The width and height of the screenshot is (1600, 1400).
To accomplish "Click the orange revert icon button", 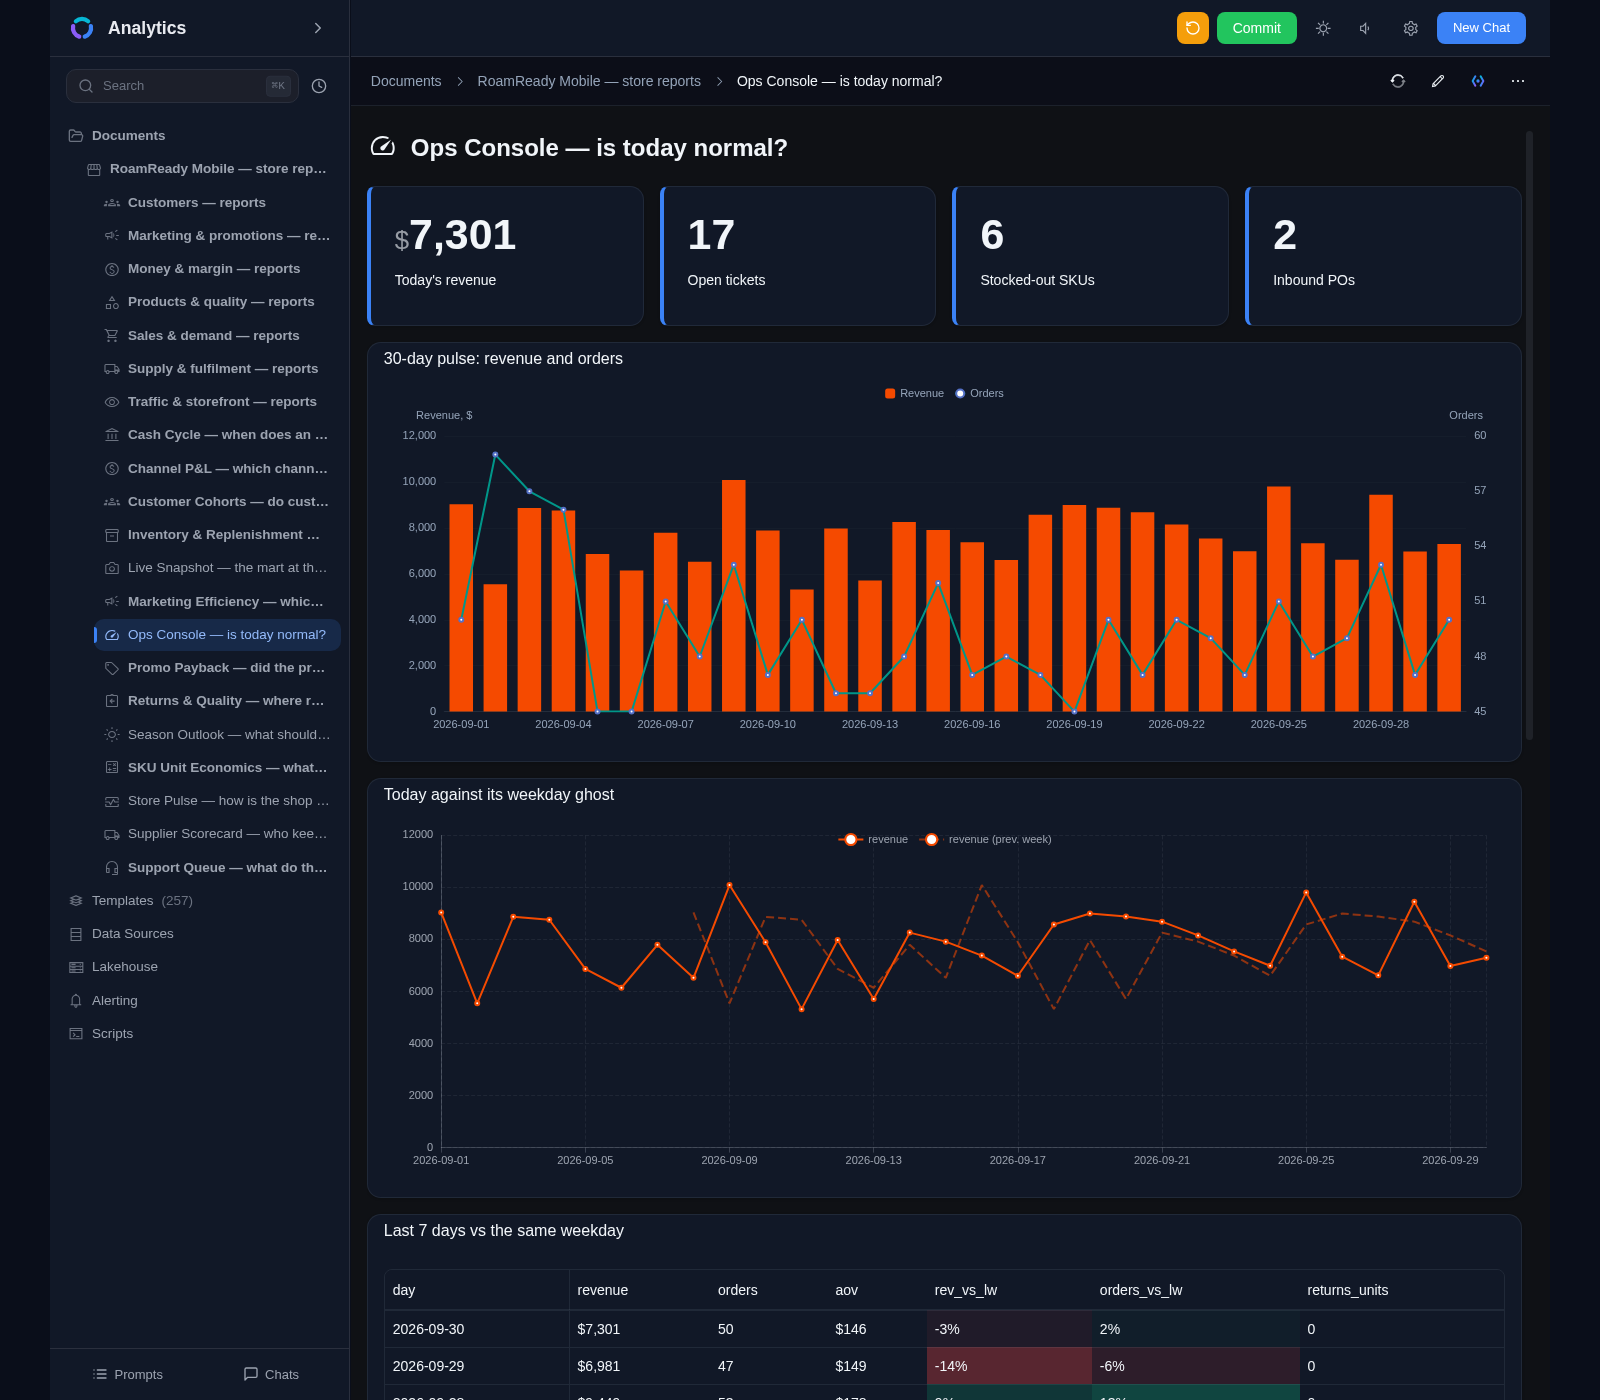I will [1192, 28].
